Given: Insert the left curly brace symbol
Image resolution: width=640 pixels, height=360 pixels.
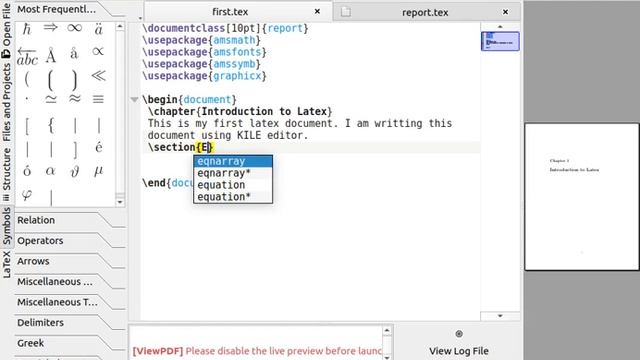Looking at the screenshot, I should pos(51,126).
